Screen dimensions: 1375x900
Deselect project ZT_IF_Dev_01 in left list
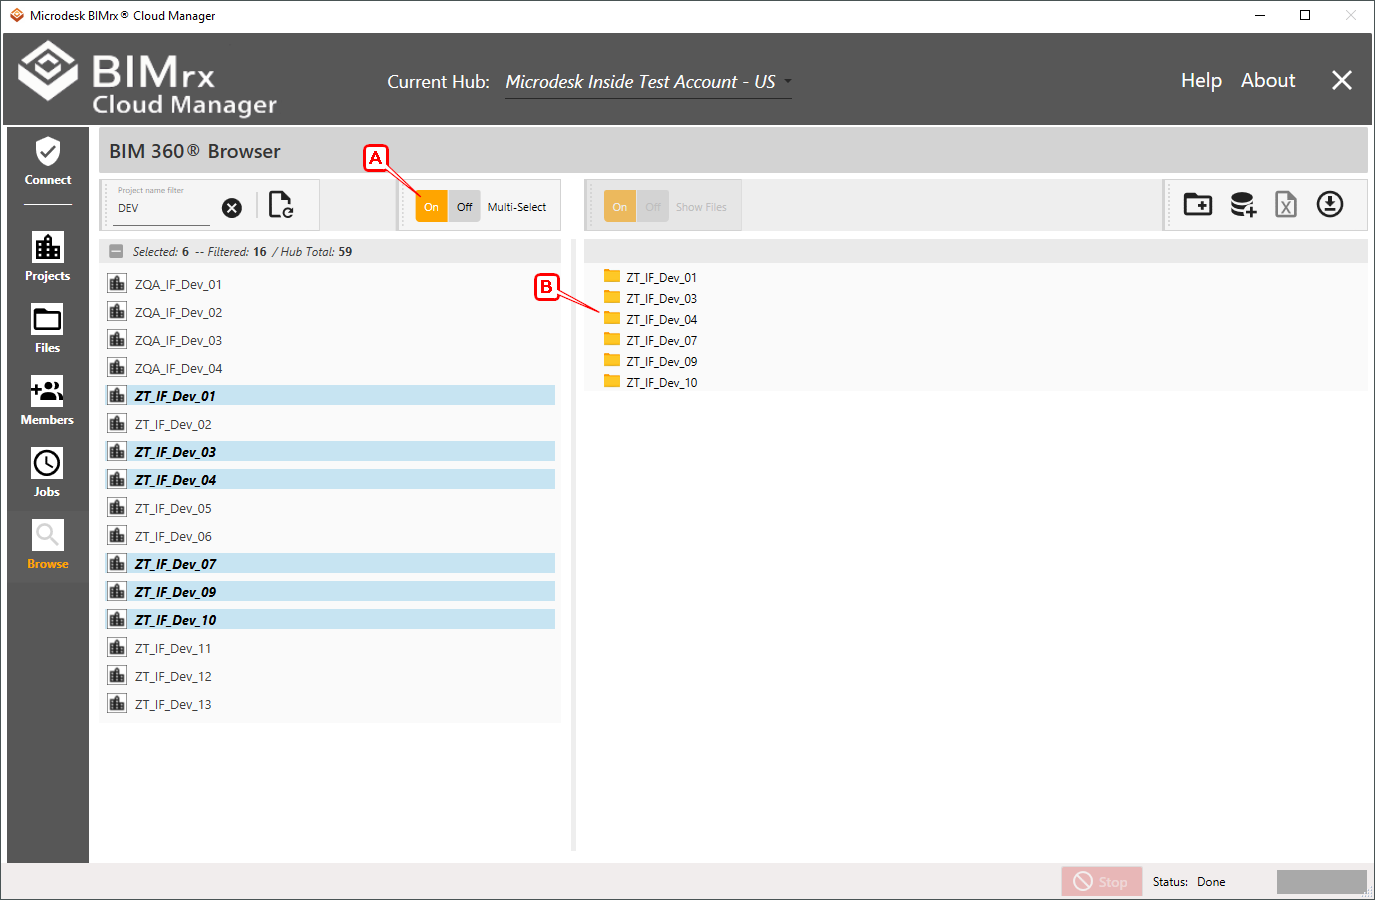click(x=330, y=396)
